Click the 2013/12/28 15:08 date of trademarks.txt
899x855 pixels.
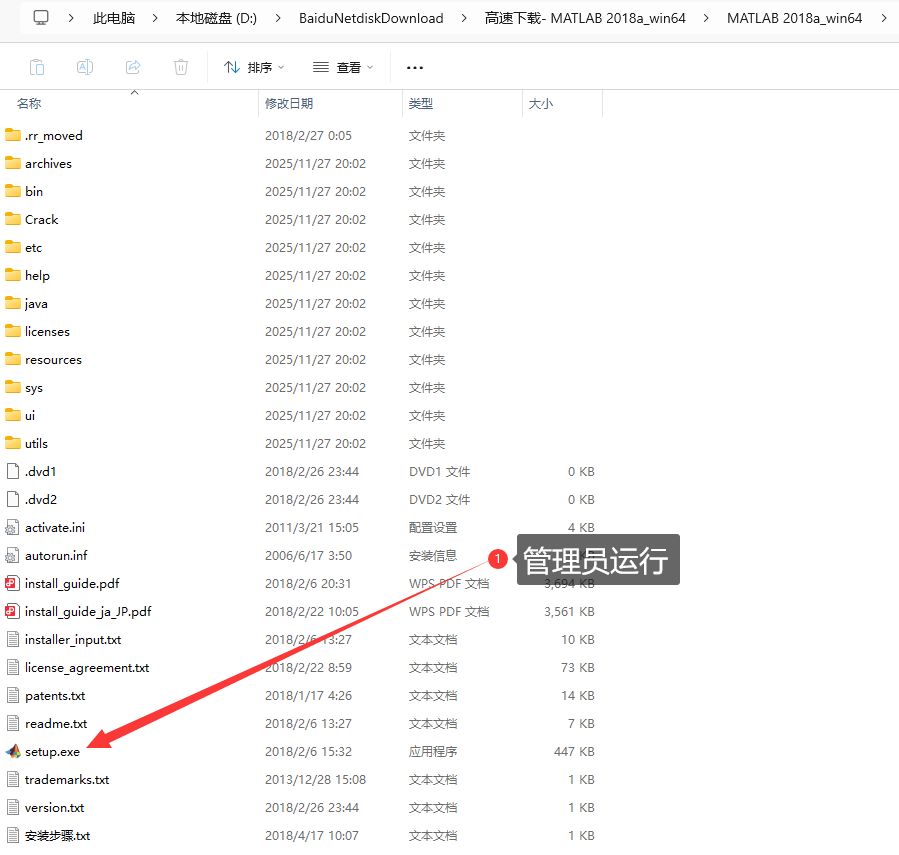tap(315, 779)
